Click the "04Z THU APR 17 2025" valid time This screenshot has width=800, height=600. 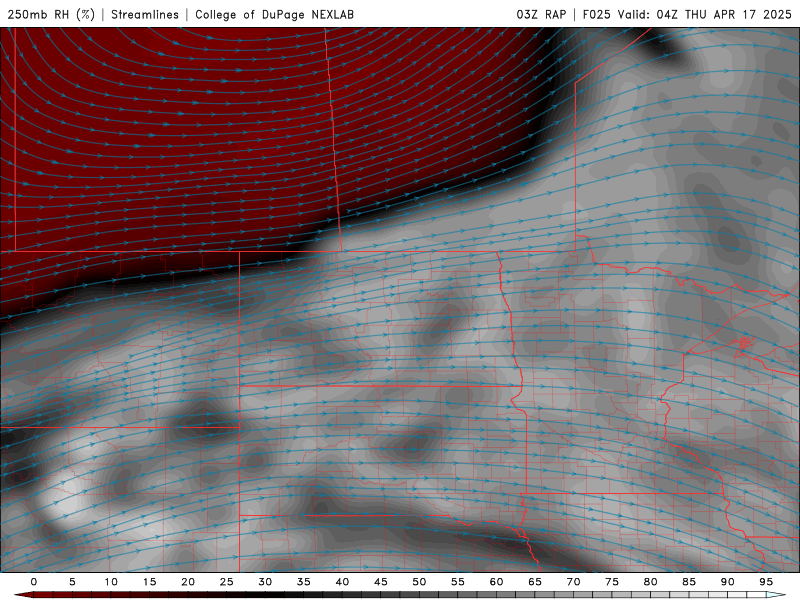tap(724, 14)
